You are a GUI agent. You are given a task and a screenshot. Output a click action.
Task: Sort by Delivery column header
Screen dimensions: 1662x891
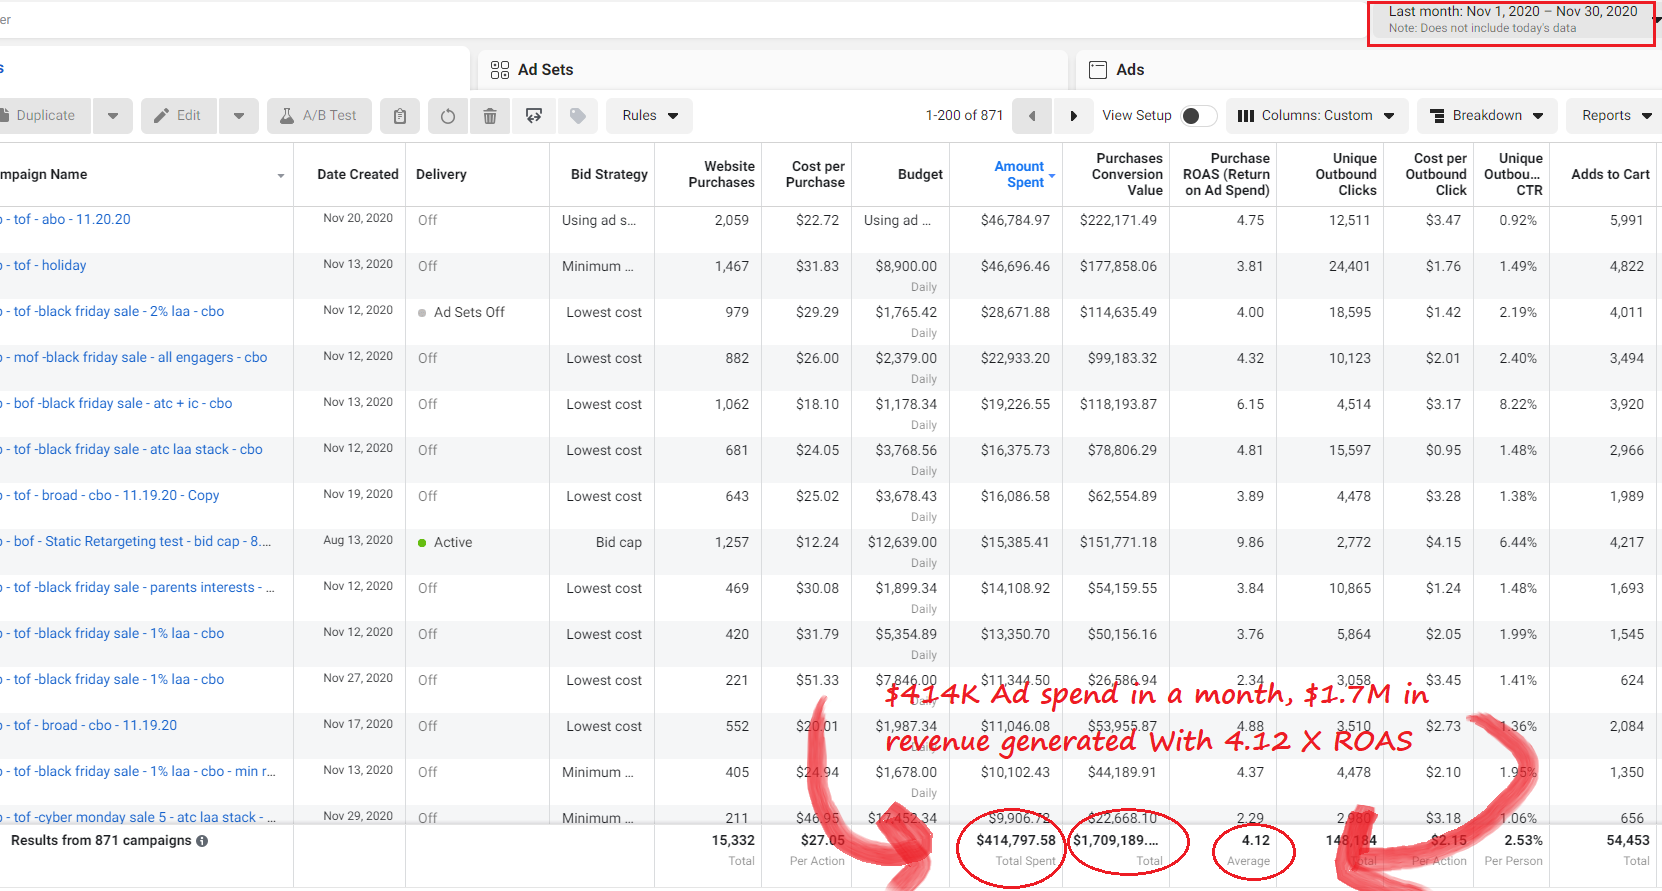point(441,174)
